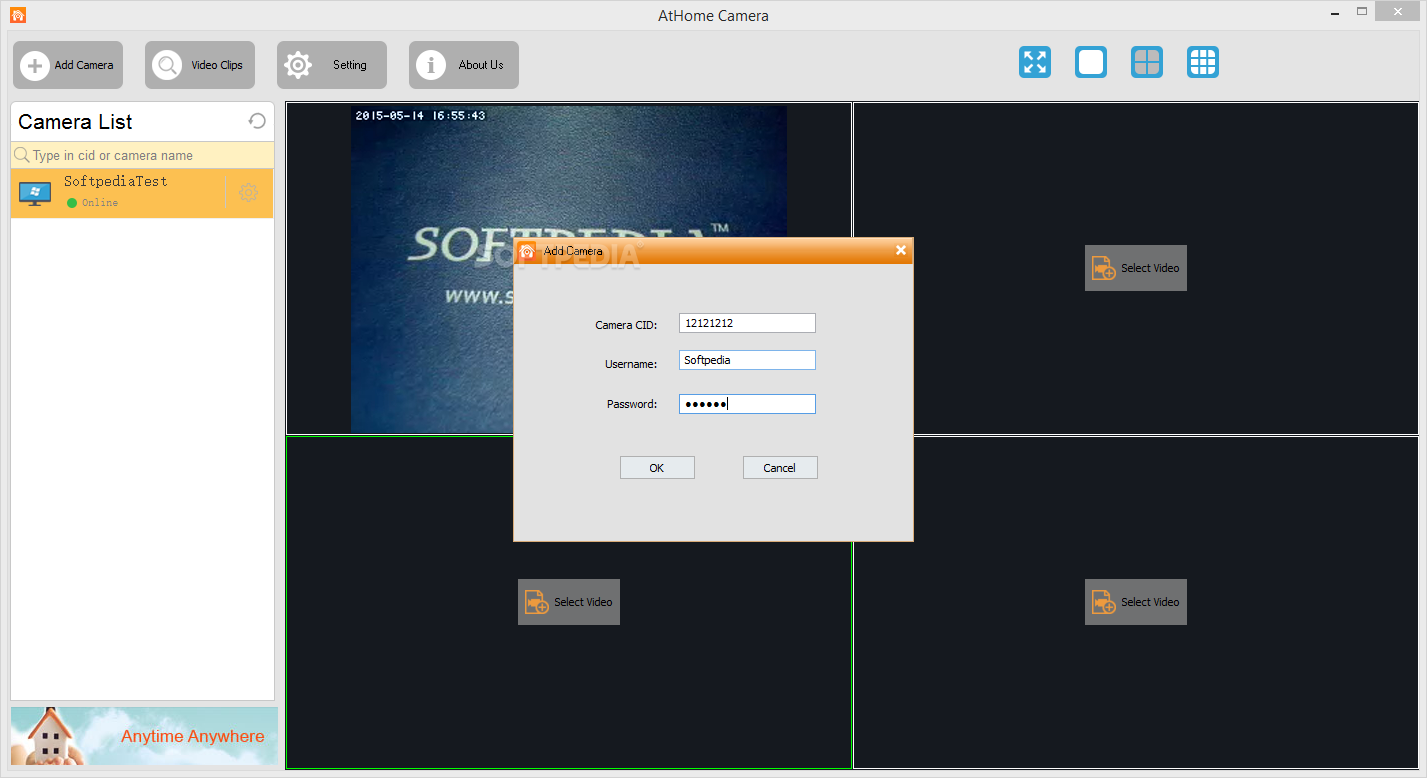Open settings gear for SoftpediaTest camera
The height and width of the screenshot is (778, 1427).
tap(248, 192)
